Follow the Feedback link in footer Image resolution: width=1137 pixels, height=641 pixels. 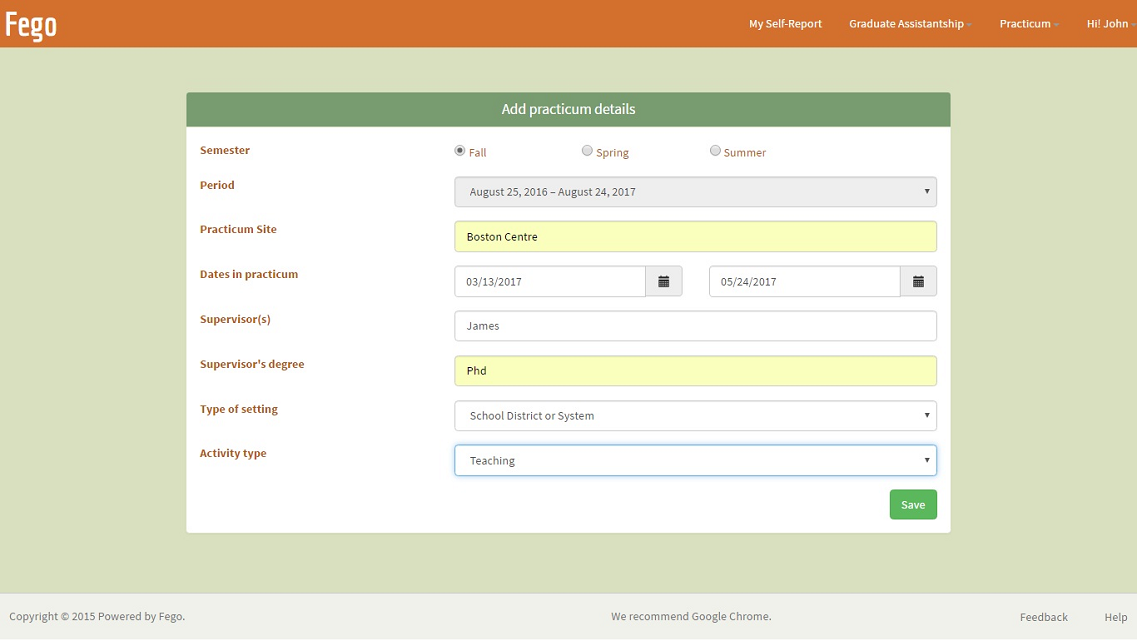click(1043, 617)
